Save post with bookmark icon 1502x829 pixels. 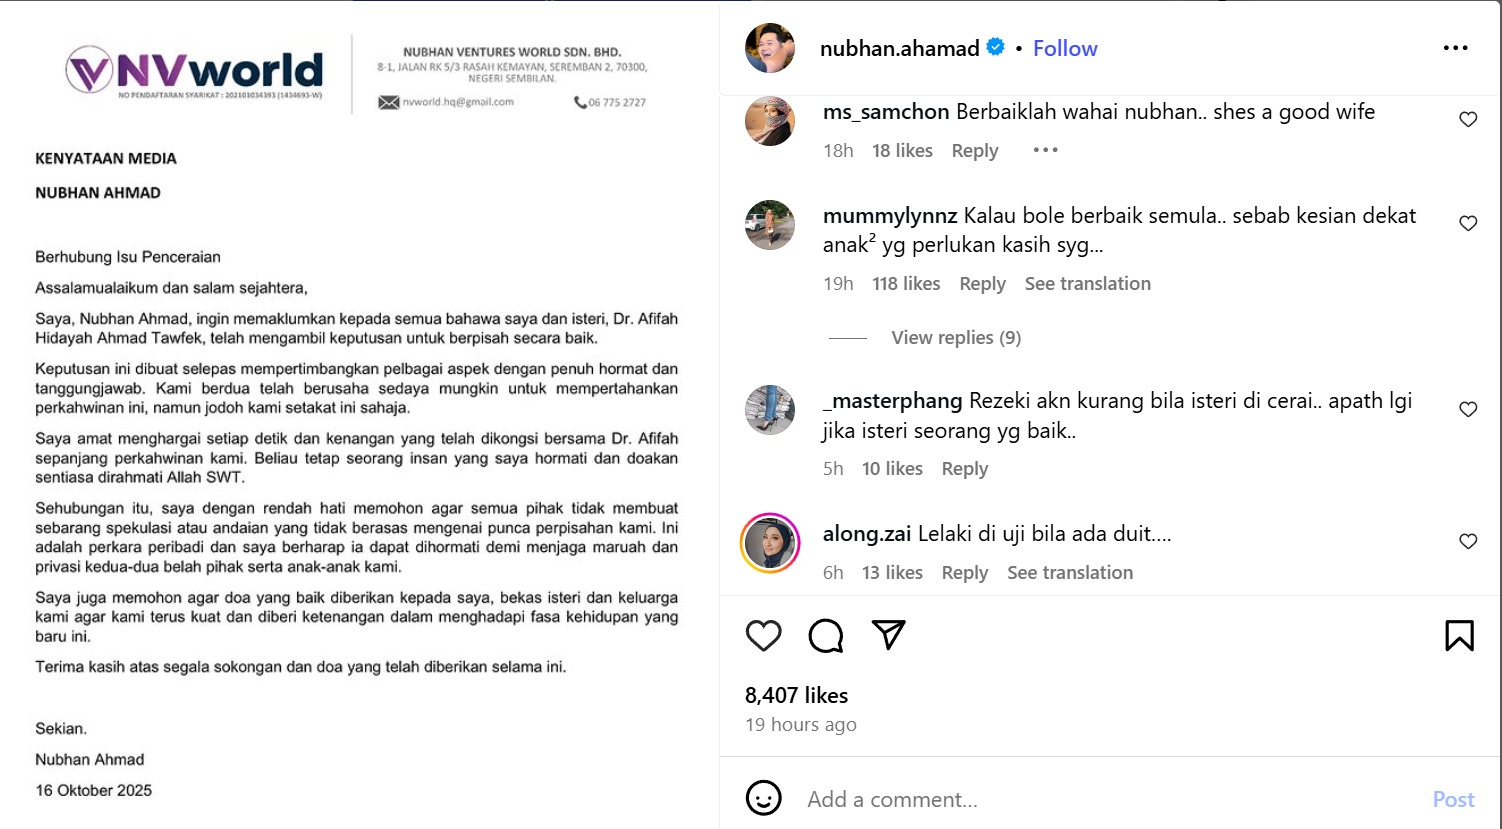click(x=1459, y=636)
